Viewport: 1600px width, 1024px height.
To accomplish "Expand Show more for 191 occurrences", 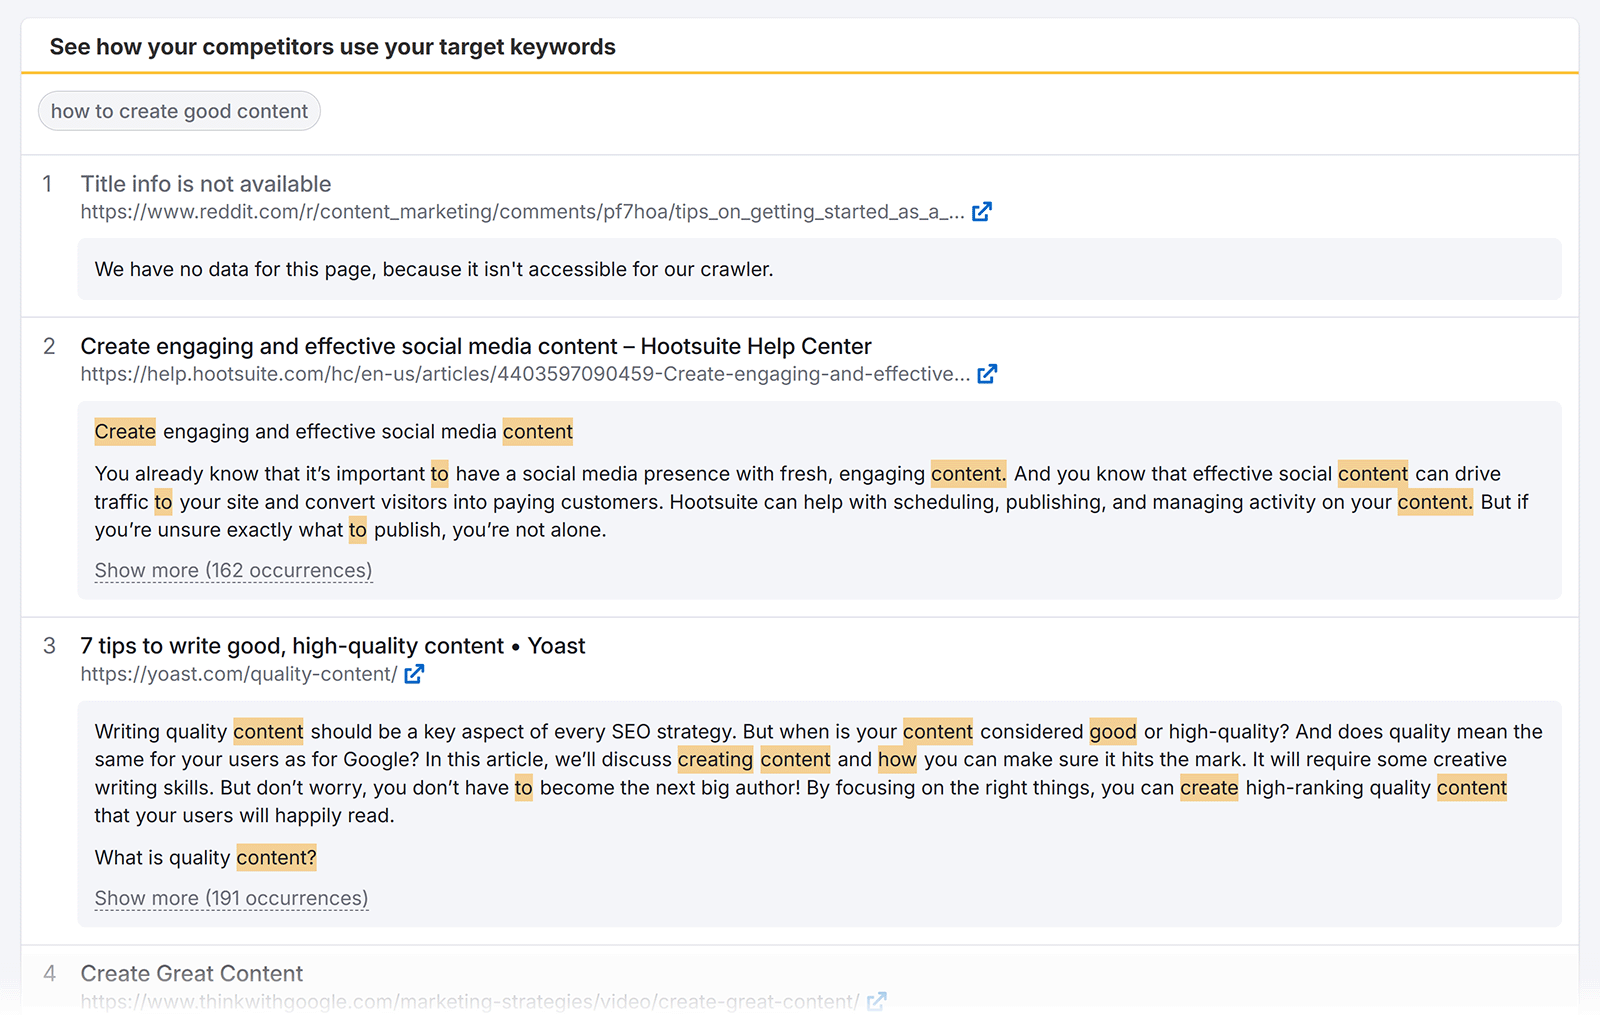I will (x=230, y=898).
